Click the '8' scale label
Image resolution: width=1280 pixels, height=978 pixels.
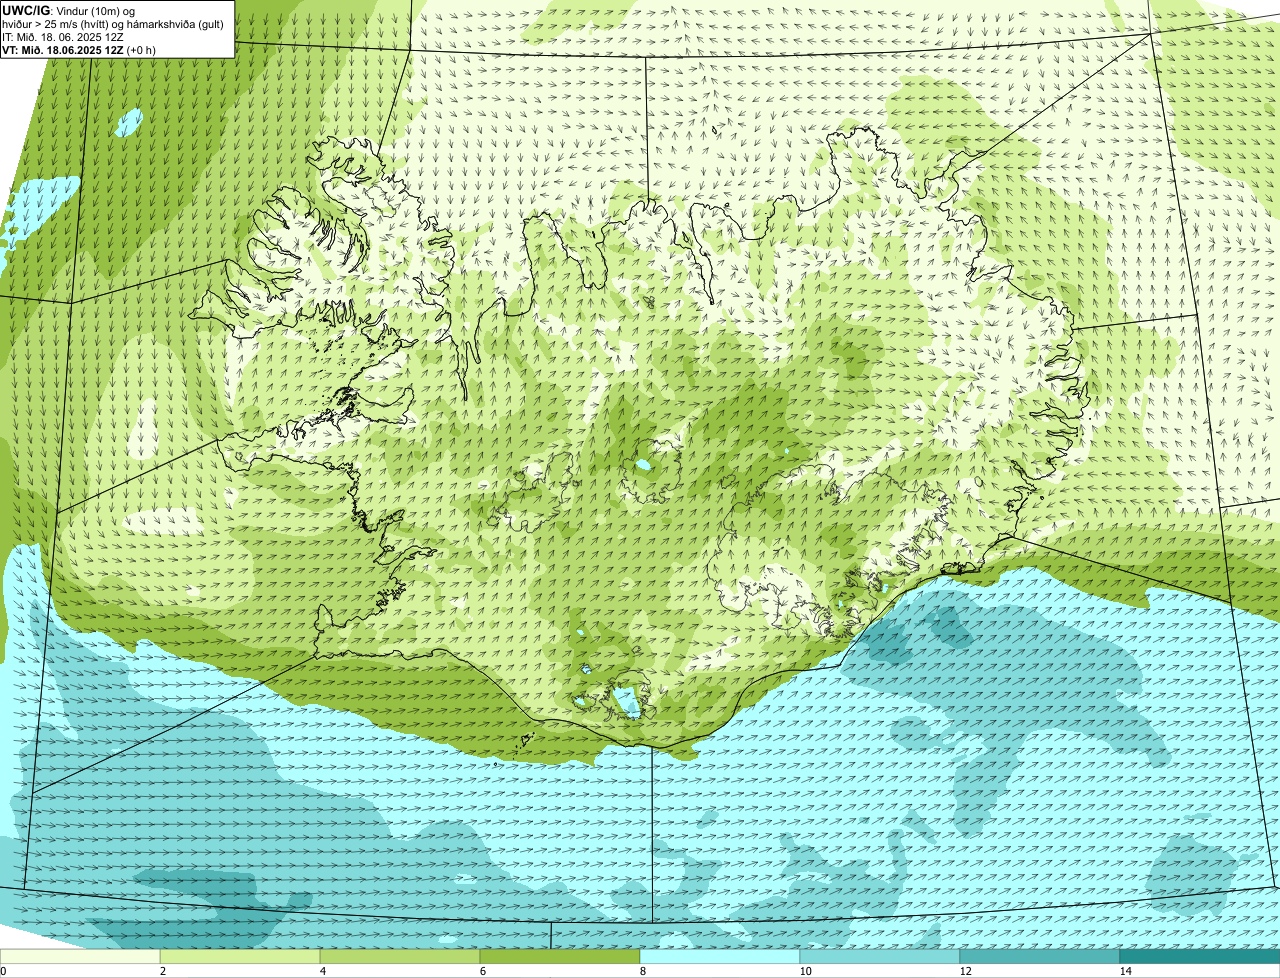642,971
